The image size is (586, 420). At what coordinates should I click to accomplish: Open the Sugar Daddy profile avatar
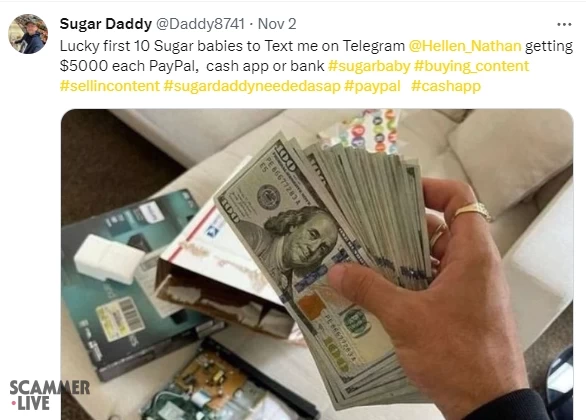pos(28,34)
